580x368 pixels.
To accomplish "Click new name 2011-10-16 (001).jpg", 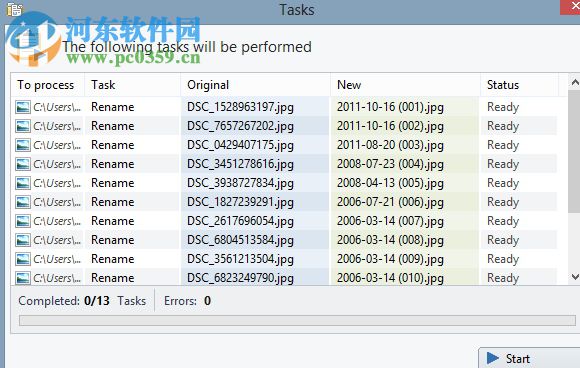I will tap(390, 107).
